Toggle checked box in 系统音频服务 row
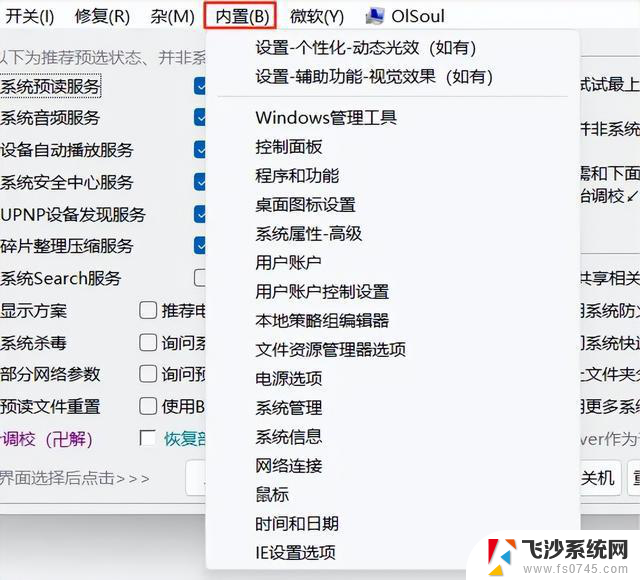The width and height of the screenshot is (640, 580). point(200,118)
